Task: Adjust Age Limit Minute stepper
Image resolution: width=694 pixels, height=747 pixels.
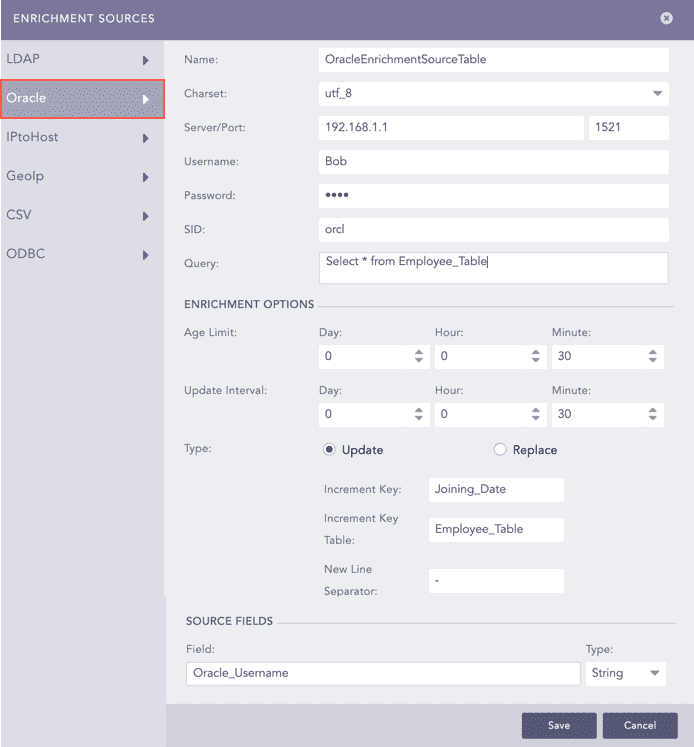Action: [x=652, y=356]
